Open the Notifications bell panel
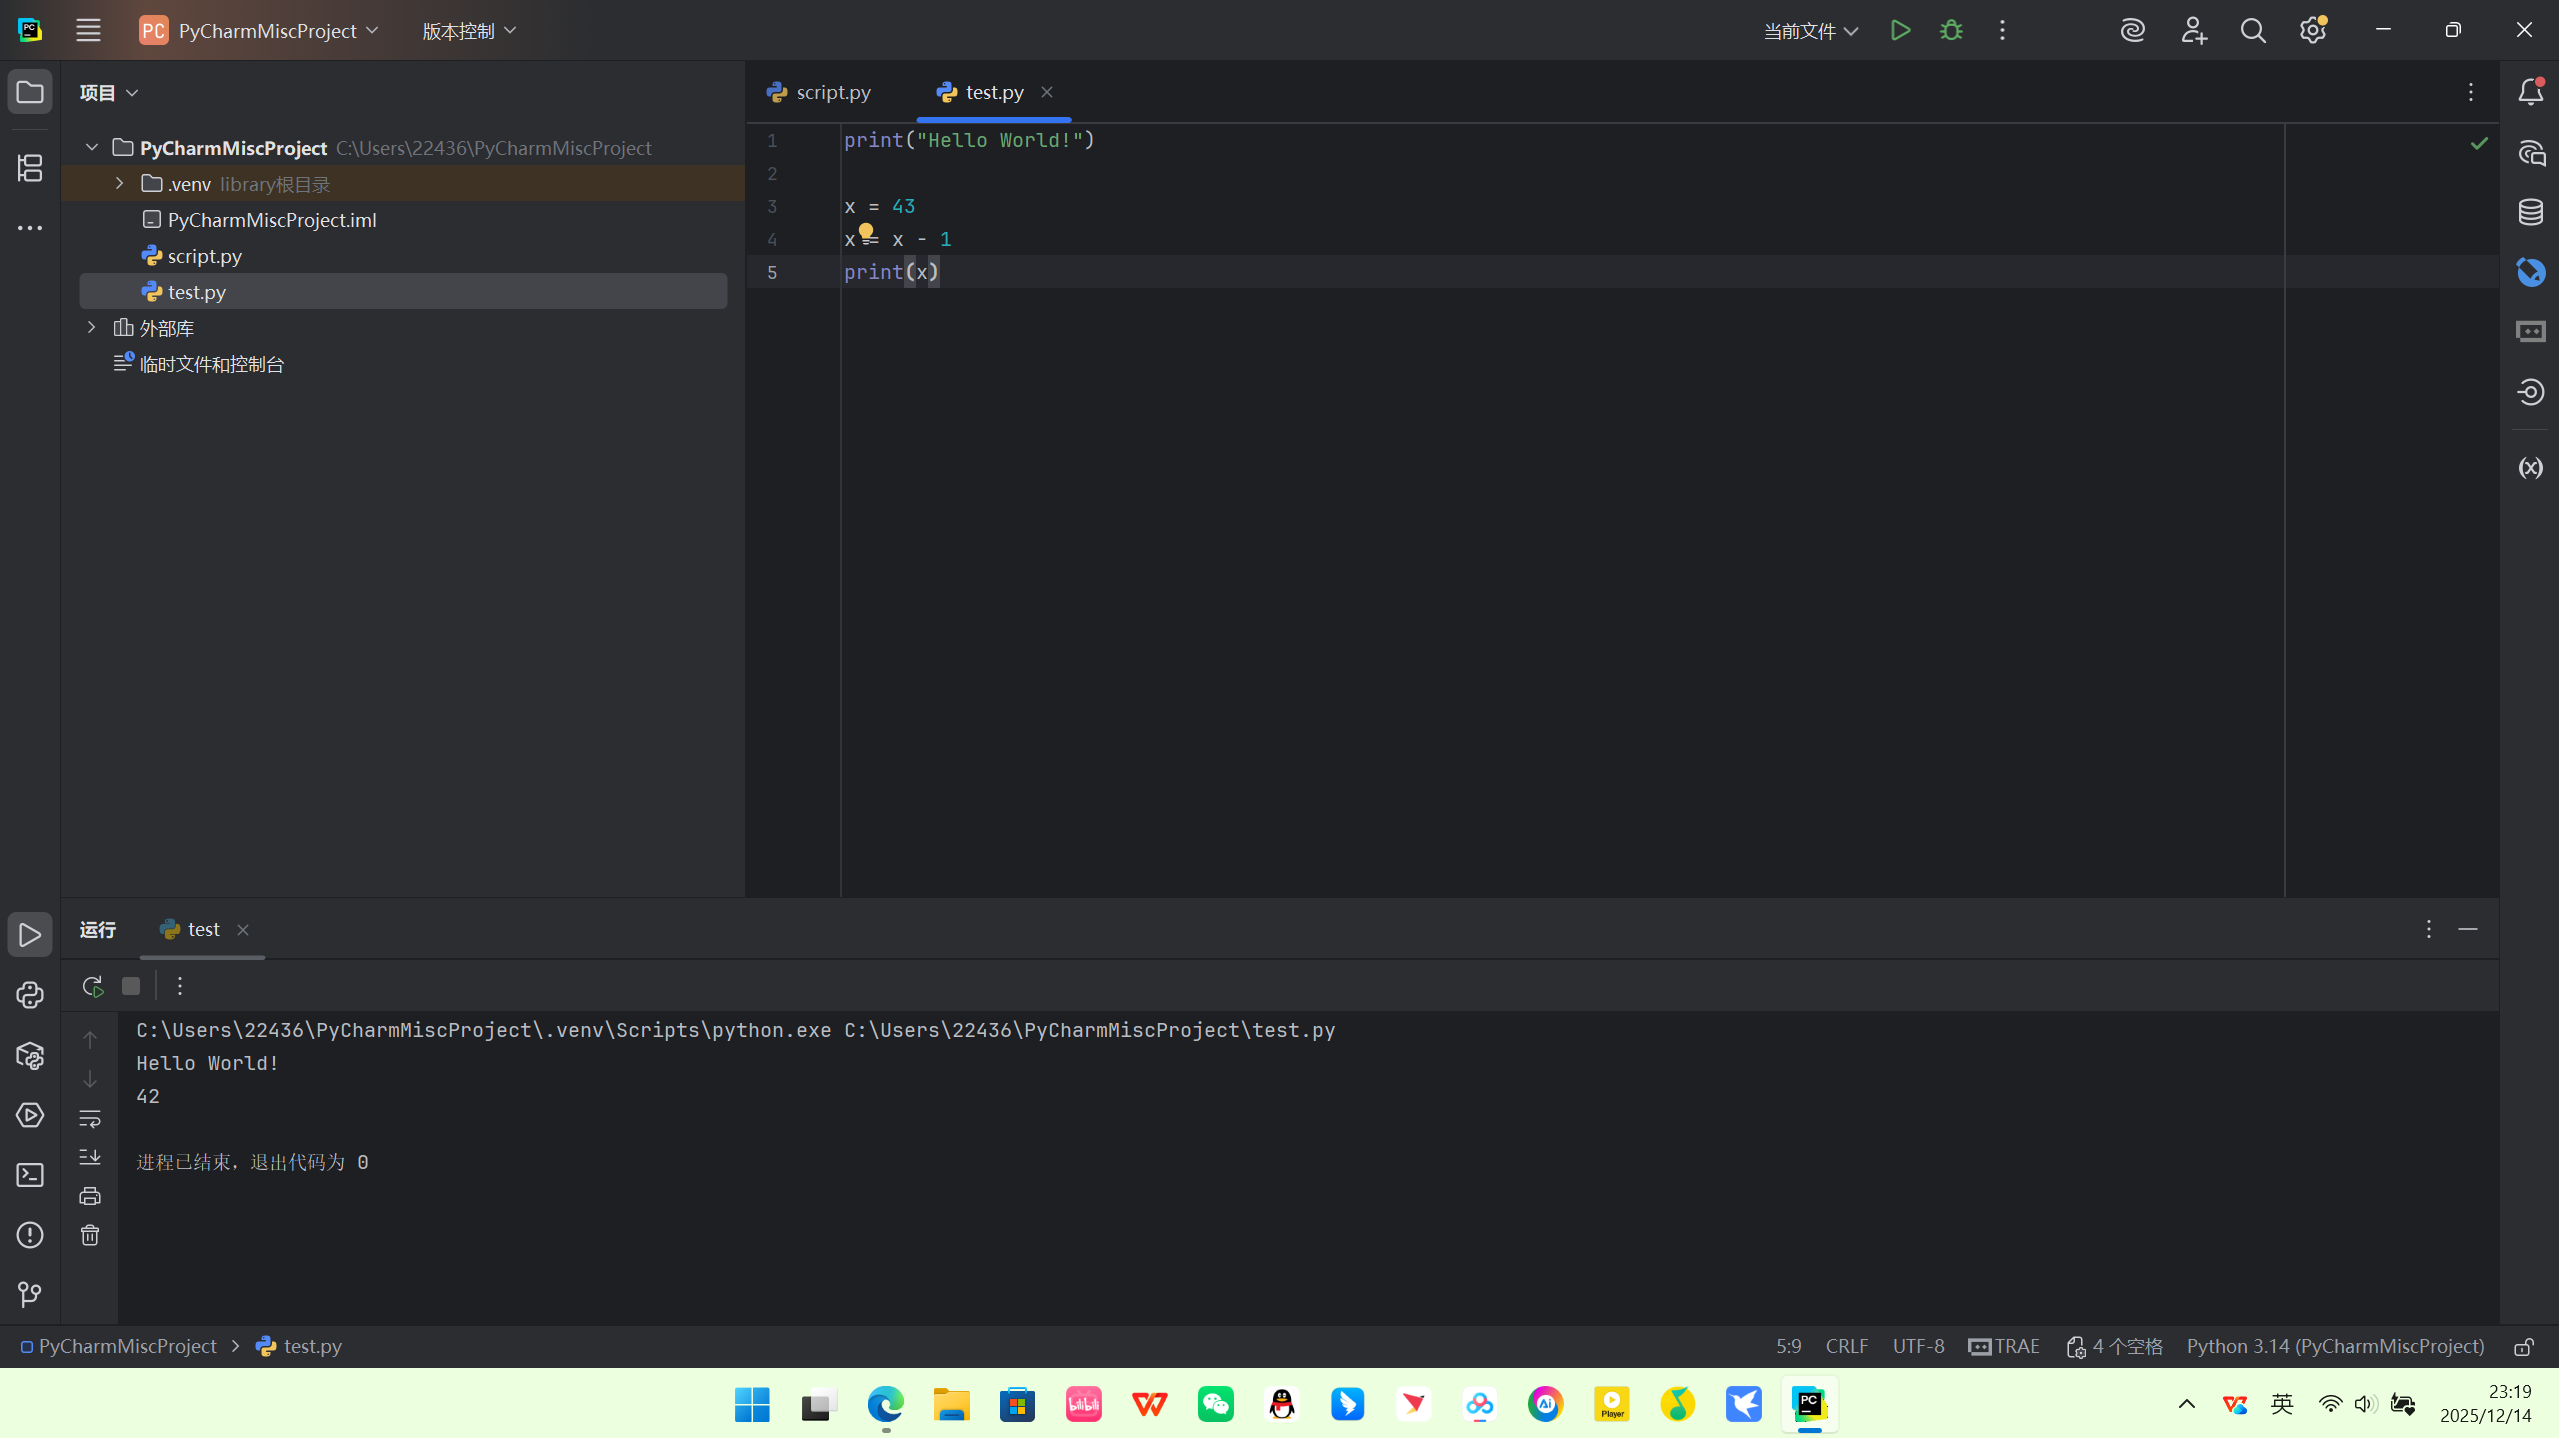2559x1438 pixels. 2530,92
